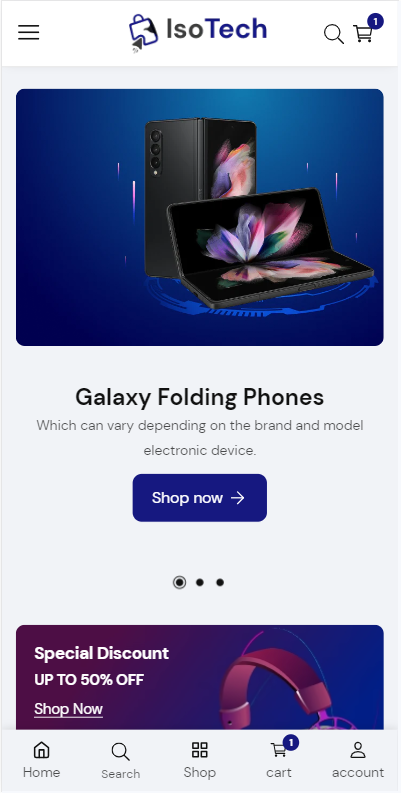Open the cart icon in the bottom bar
The width and height of the screenshot is (401, 793).
(279, 750)
